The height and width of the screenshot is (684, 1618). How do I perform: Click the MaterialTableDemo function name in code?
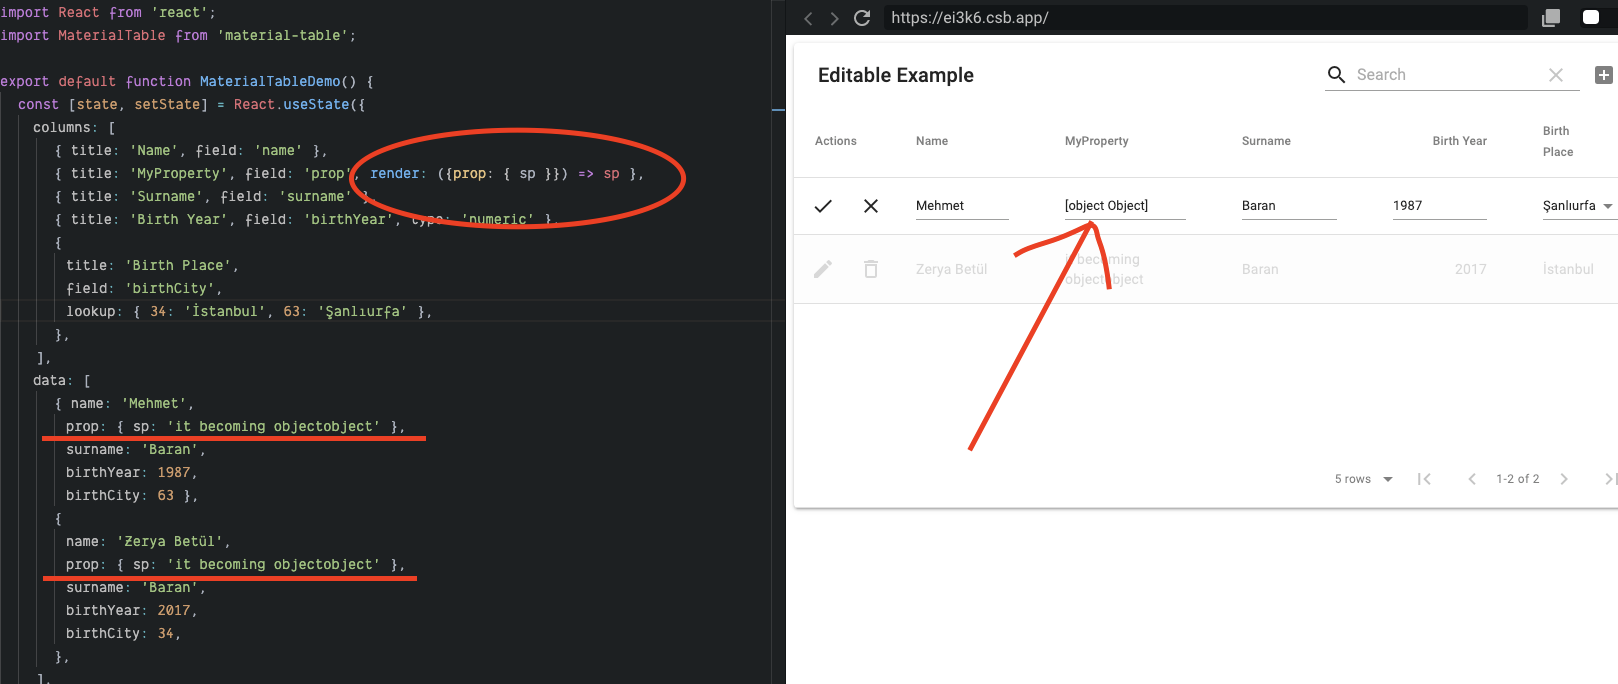(x=270, y=81)
